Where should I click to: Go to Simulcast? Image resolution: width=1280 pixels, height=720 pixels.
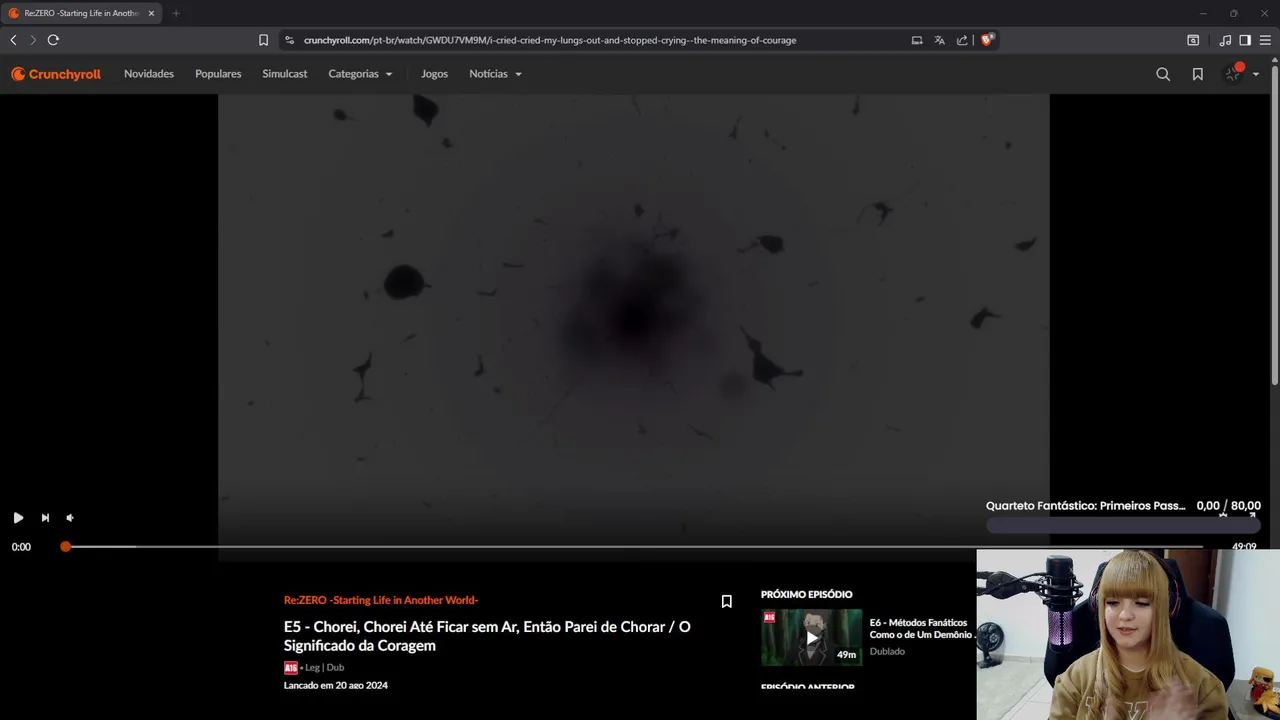click(x=285, y=74)
